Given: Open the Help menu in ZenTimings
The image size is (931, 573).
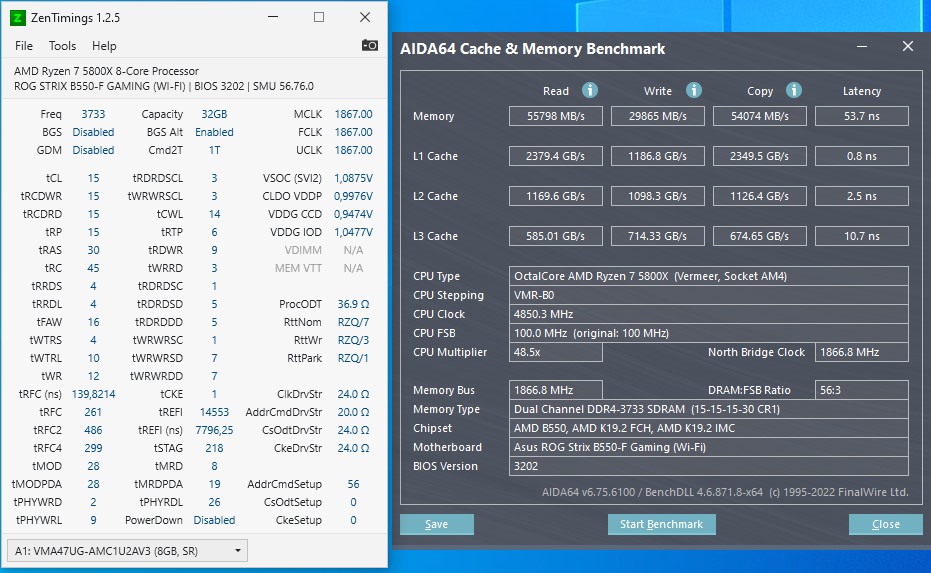Looking at the screenshot, I should [104, 46].
